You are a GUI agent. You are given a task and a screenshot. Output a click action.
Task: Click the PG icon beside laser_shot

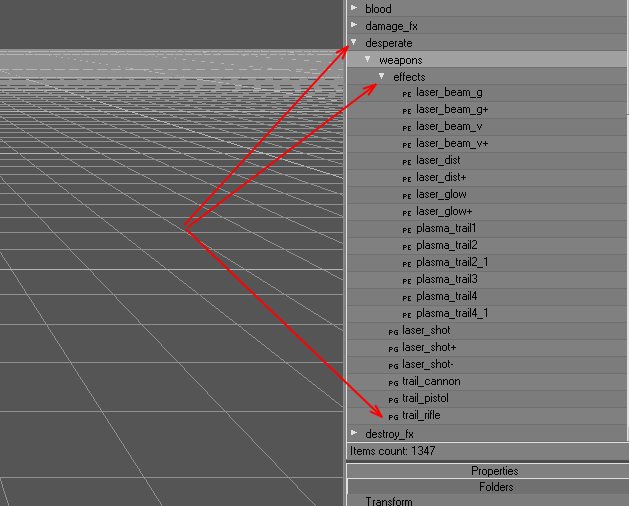(x=393, y=332)
